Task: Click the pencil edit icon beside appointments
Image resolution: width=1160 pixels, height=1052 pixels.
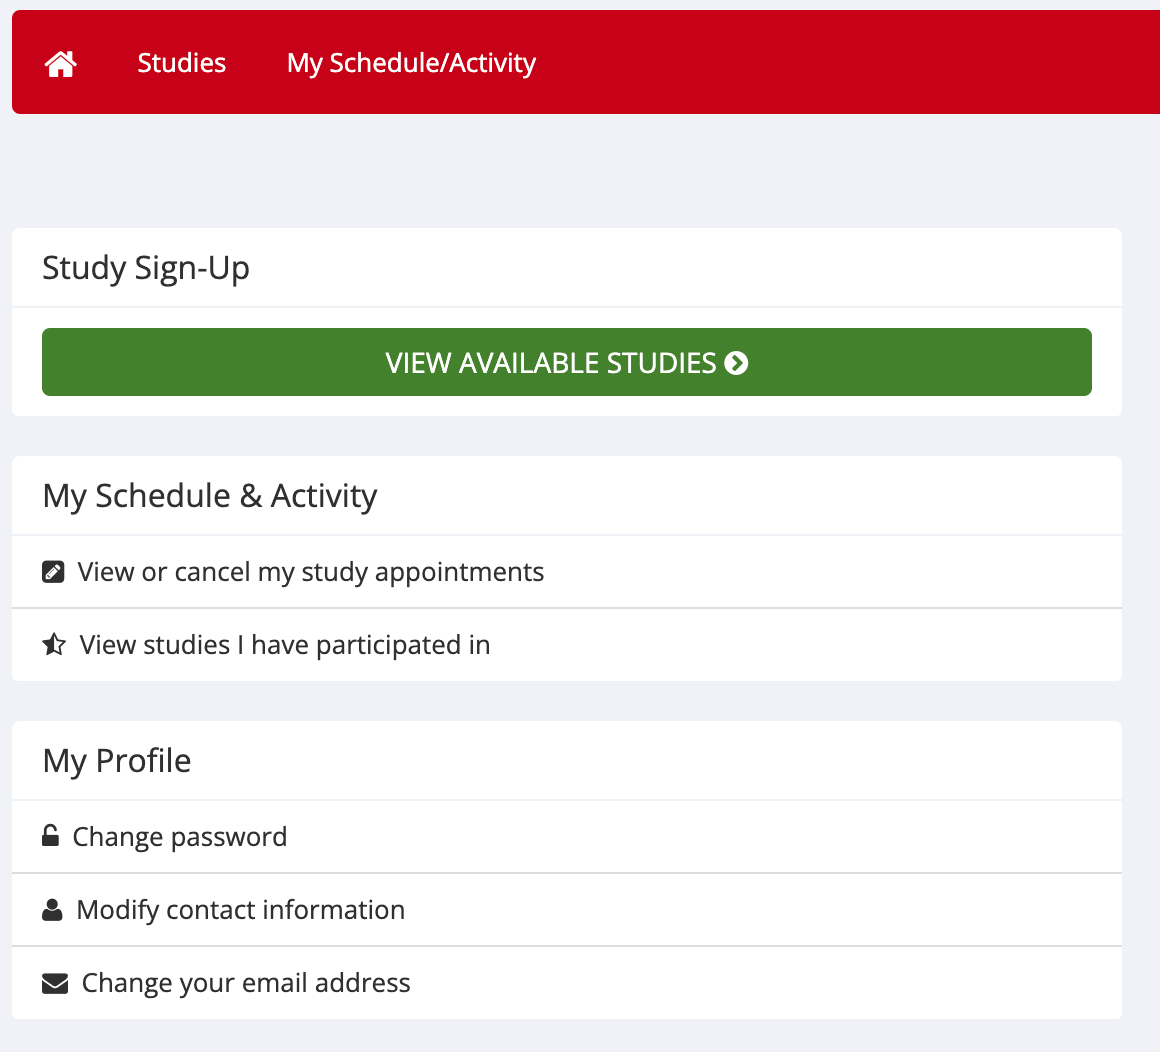Action: [x=53, y=572]
